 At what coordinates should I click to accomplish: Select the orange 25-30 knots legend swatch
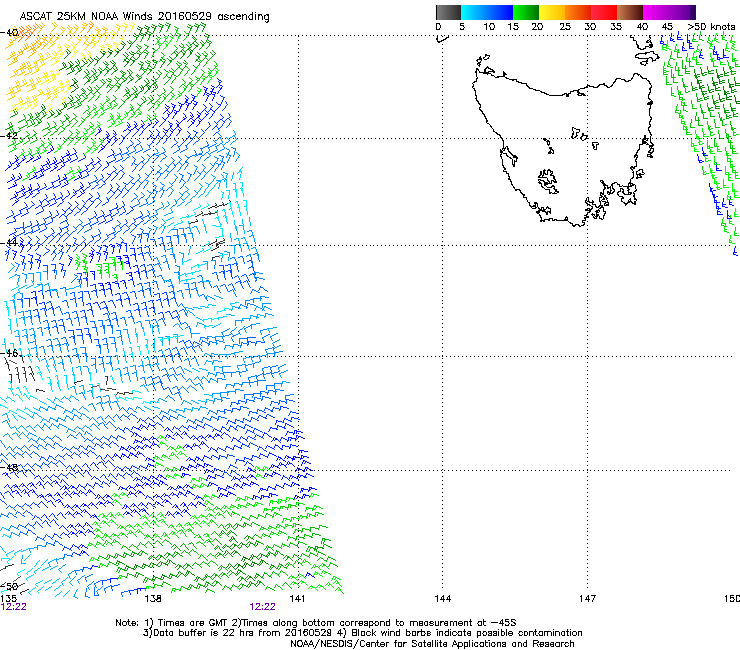tap(578, 12)
